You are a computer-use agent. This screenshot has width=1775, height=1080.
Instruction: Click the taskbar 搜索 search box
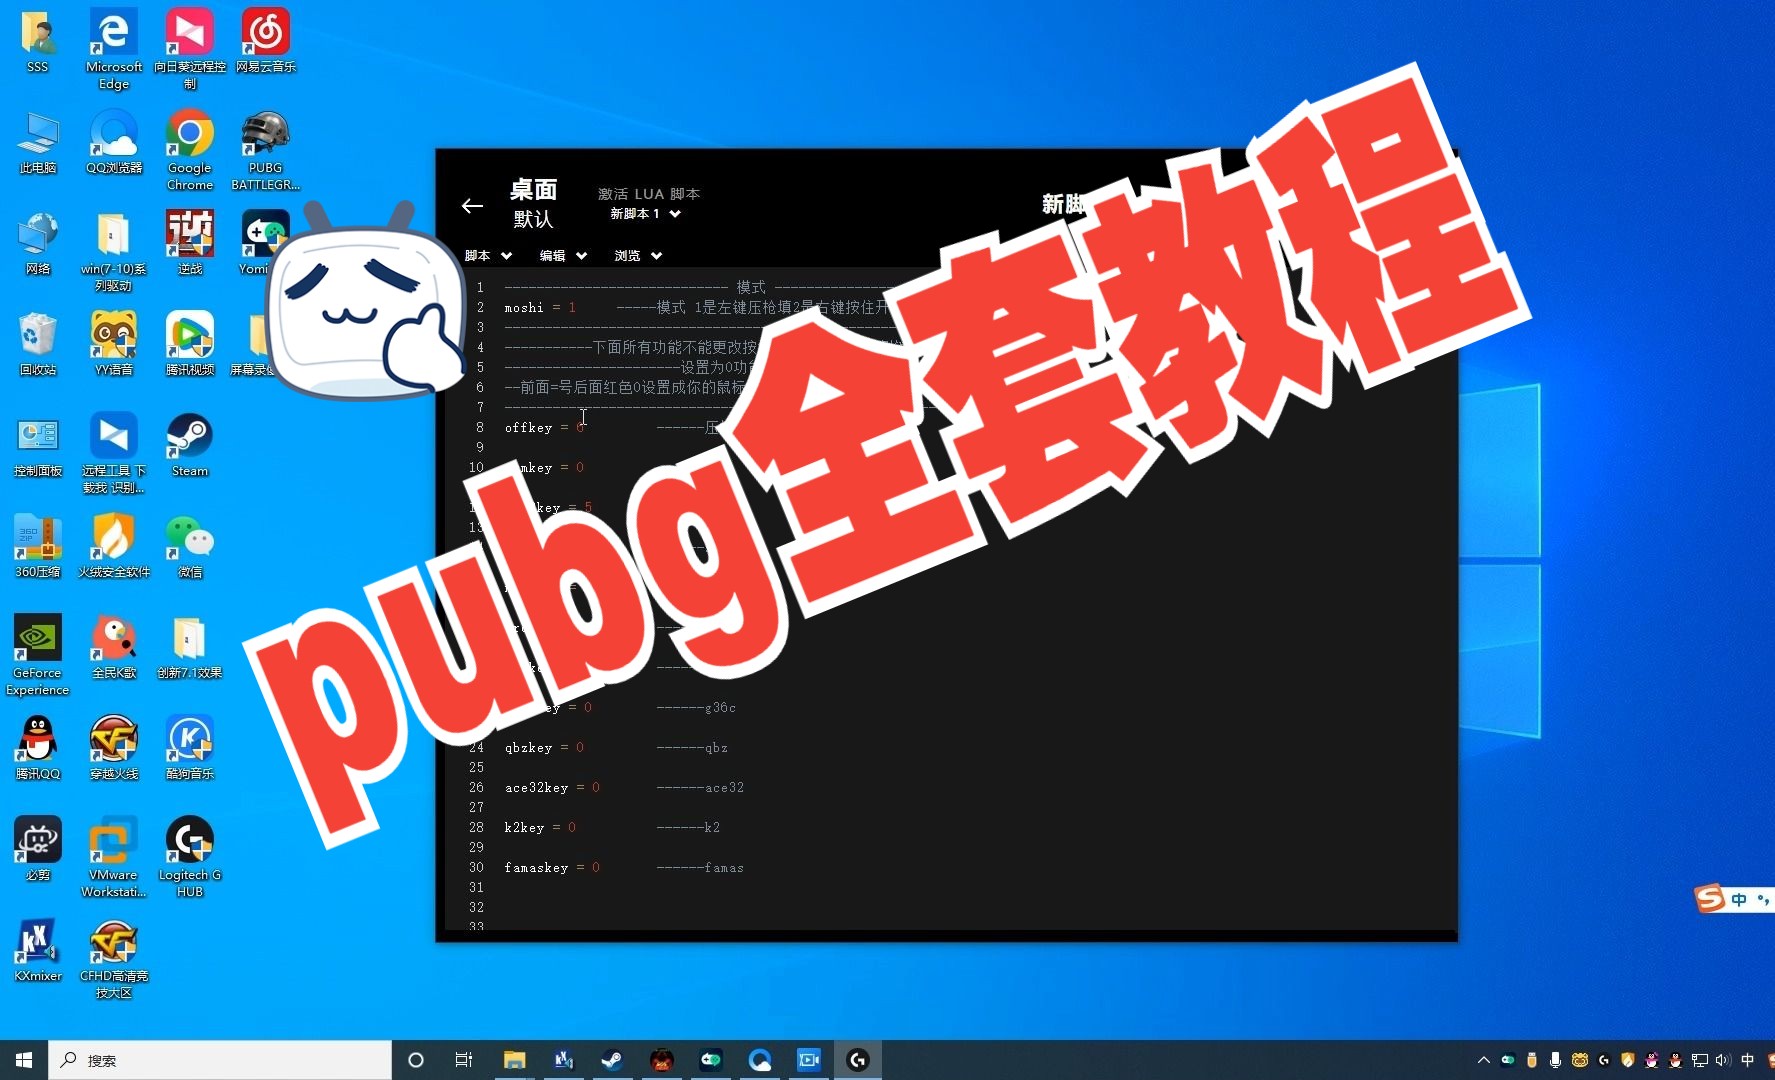coord(220,1060)
